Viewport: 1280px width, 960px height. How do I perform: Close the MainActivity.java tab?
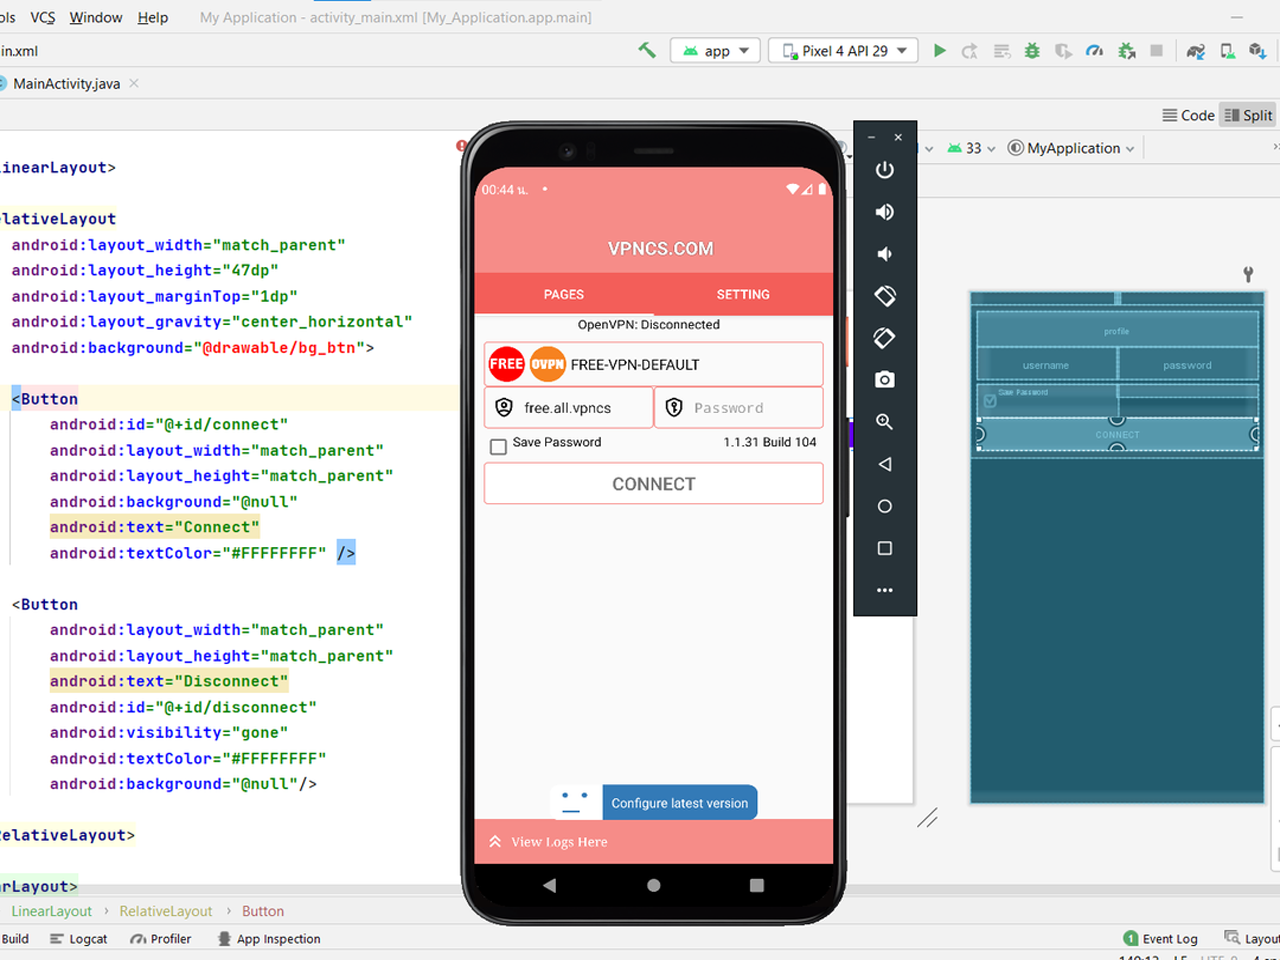(x=134, y=84)
